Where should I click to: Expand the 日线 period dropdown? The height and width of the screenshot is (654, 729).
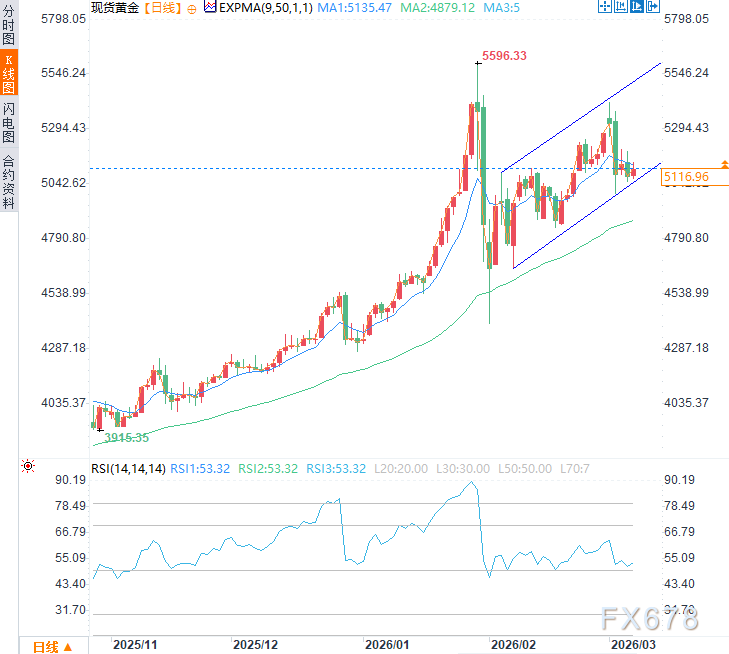point(53,647)
